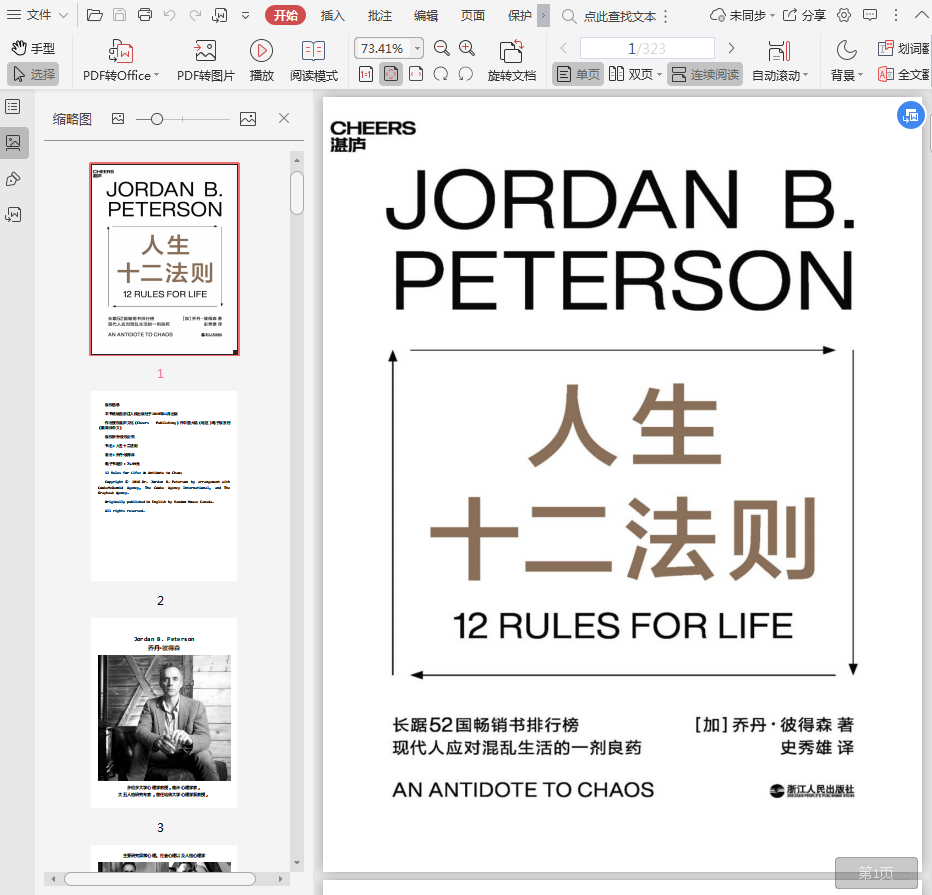Viewport: 932px width, 895px height.
Task: Switch to the 保护 tab
Action: click(x=519, y=15)
